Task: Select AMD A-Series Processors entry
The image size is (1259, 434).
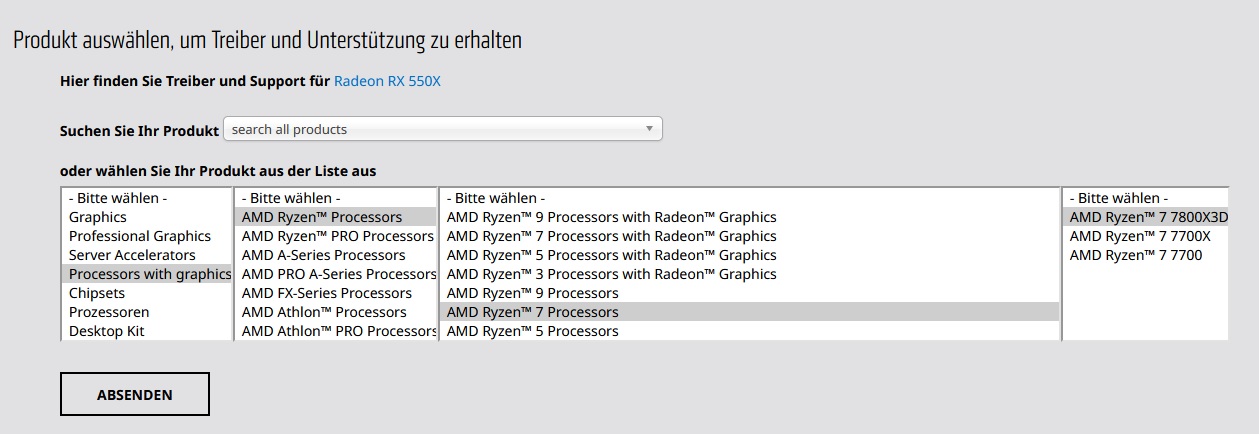Action: click(323, 255)
